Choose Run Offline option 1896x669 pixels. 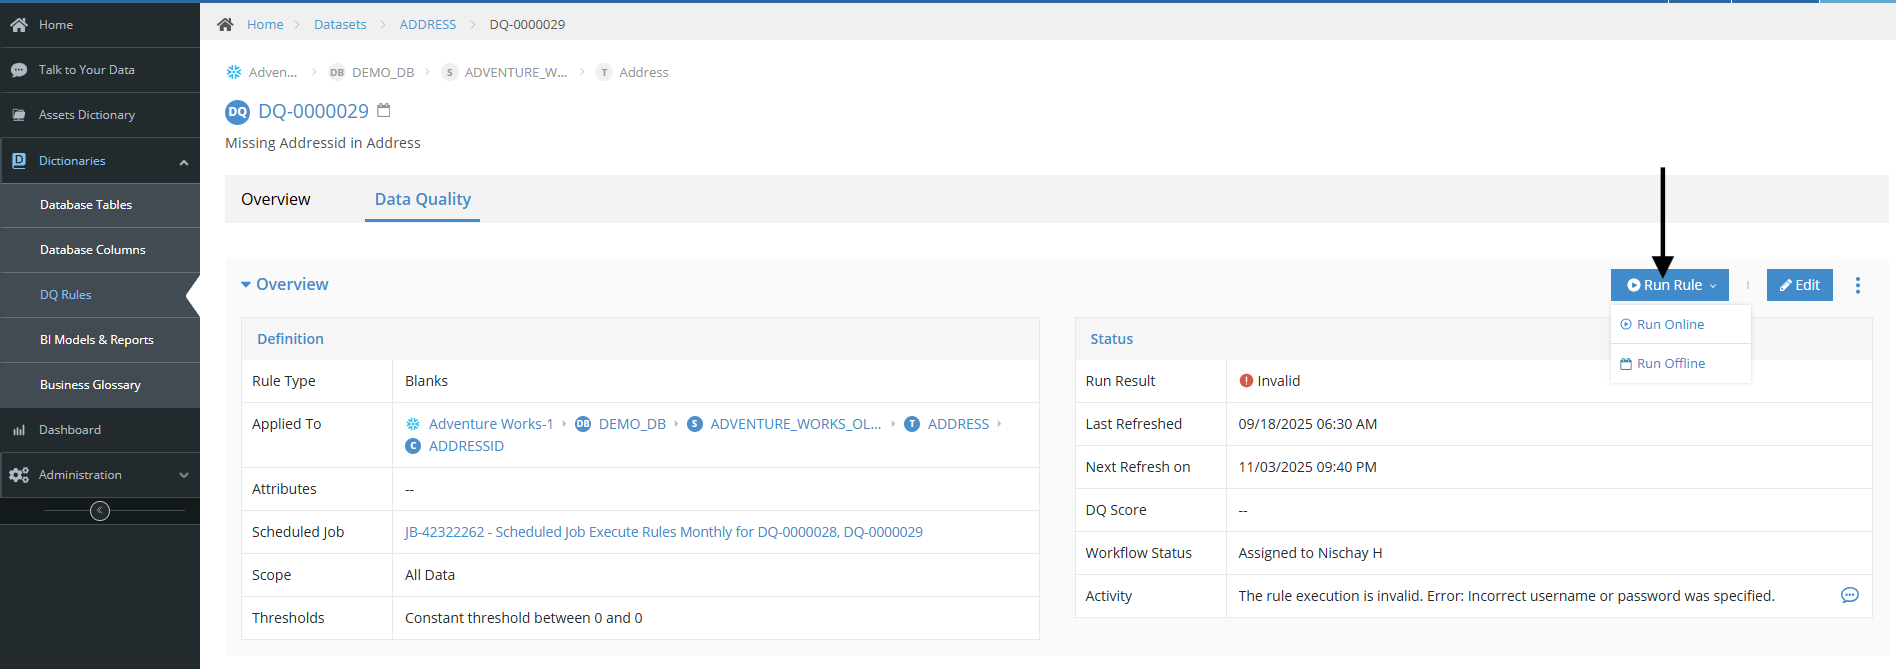[x=1681, y=363]
